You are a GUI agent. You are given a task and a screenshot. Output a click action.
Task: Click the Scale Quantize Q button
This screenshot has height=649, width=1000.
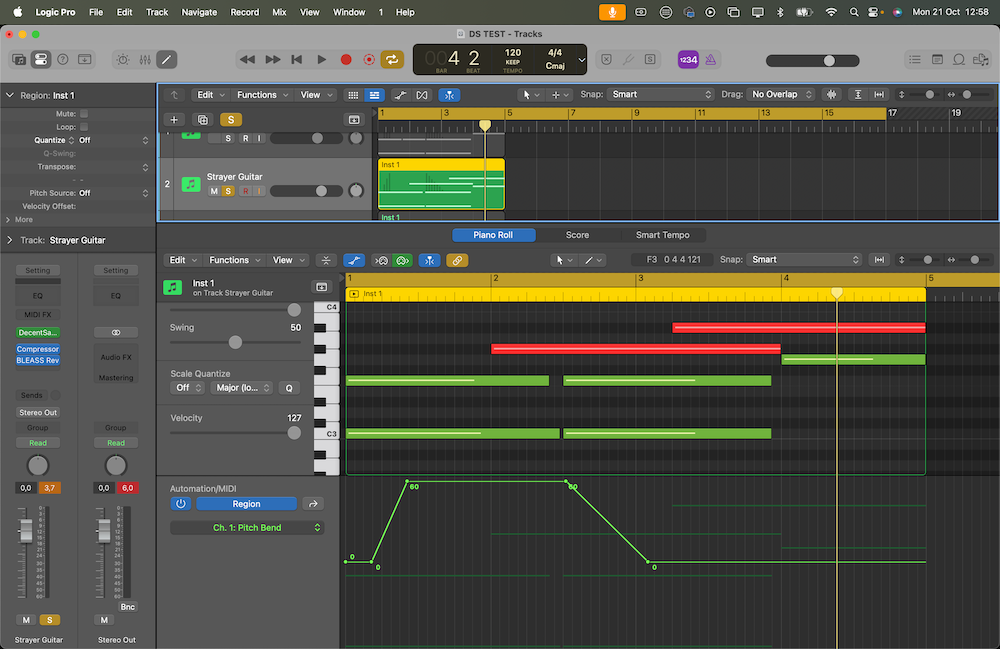pyautogui.click(x=289, y=388)
